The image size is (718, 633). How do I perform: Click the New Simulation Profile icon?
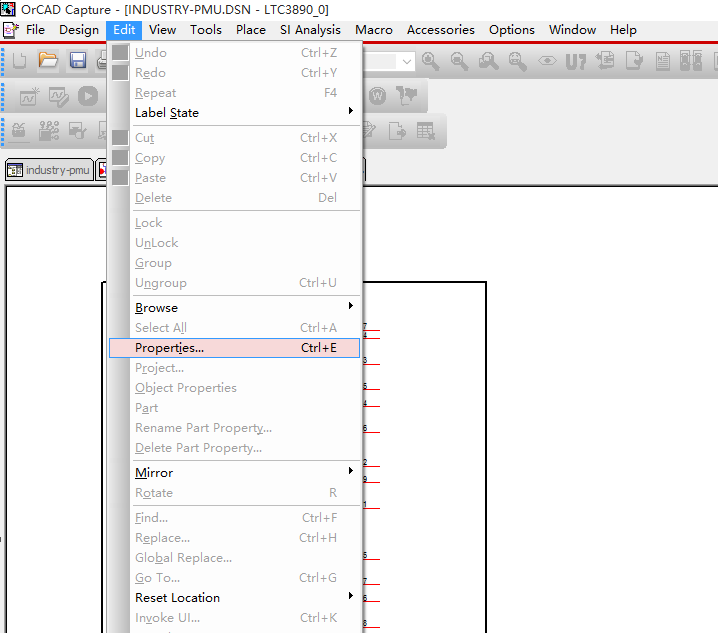pos(29,96)
